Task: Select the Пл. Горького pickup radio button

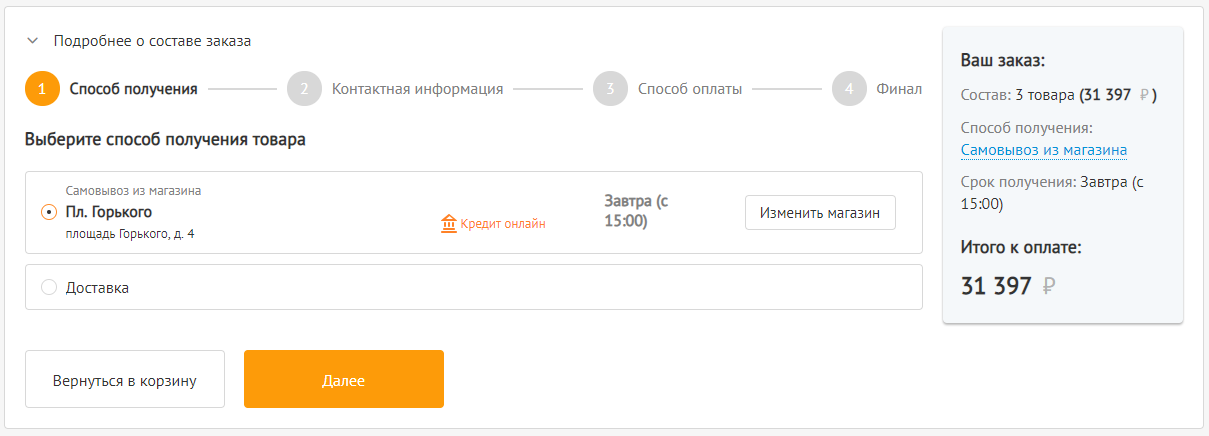Action: coord(49,212)
